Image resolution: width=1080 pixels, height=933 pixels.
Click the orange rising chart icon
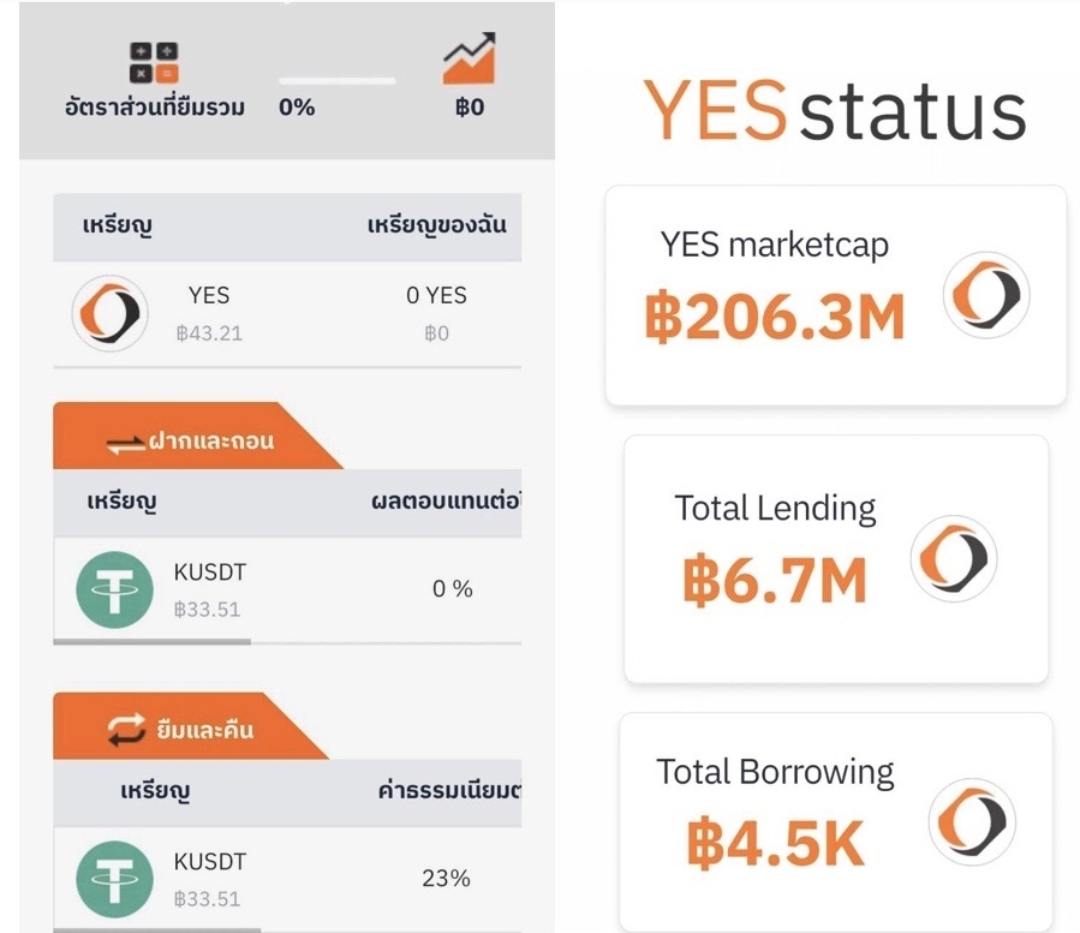[469, 60]
